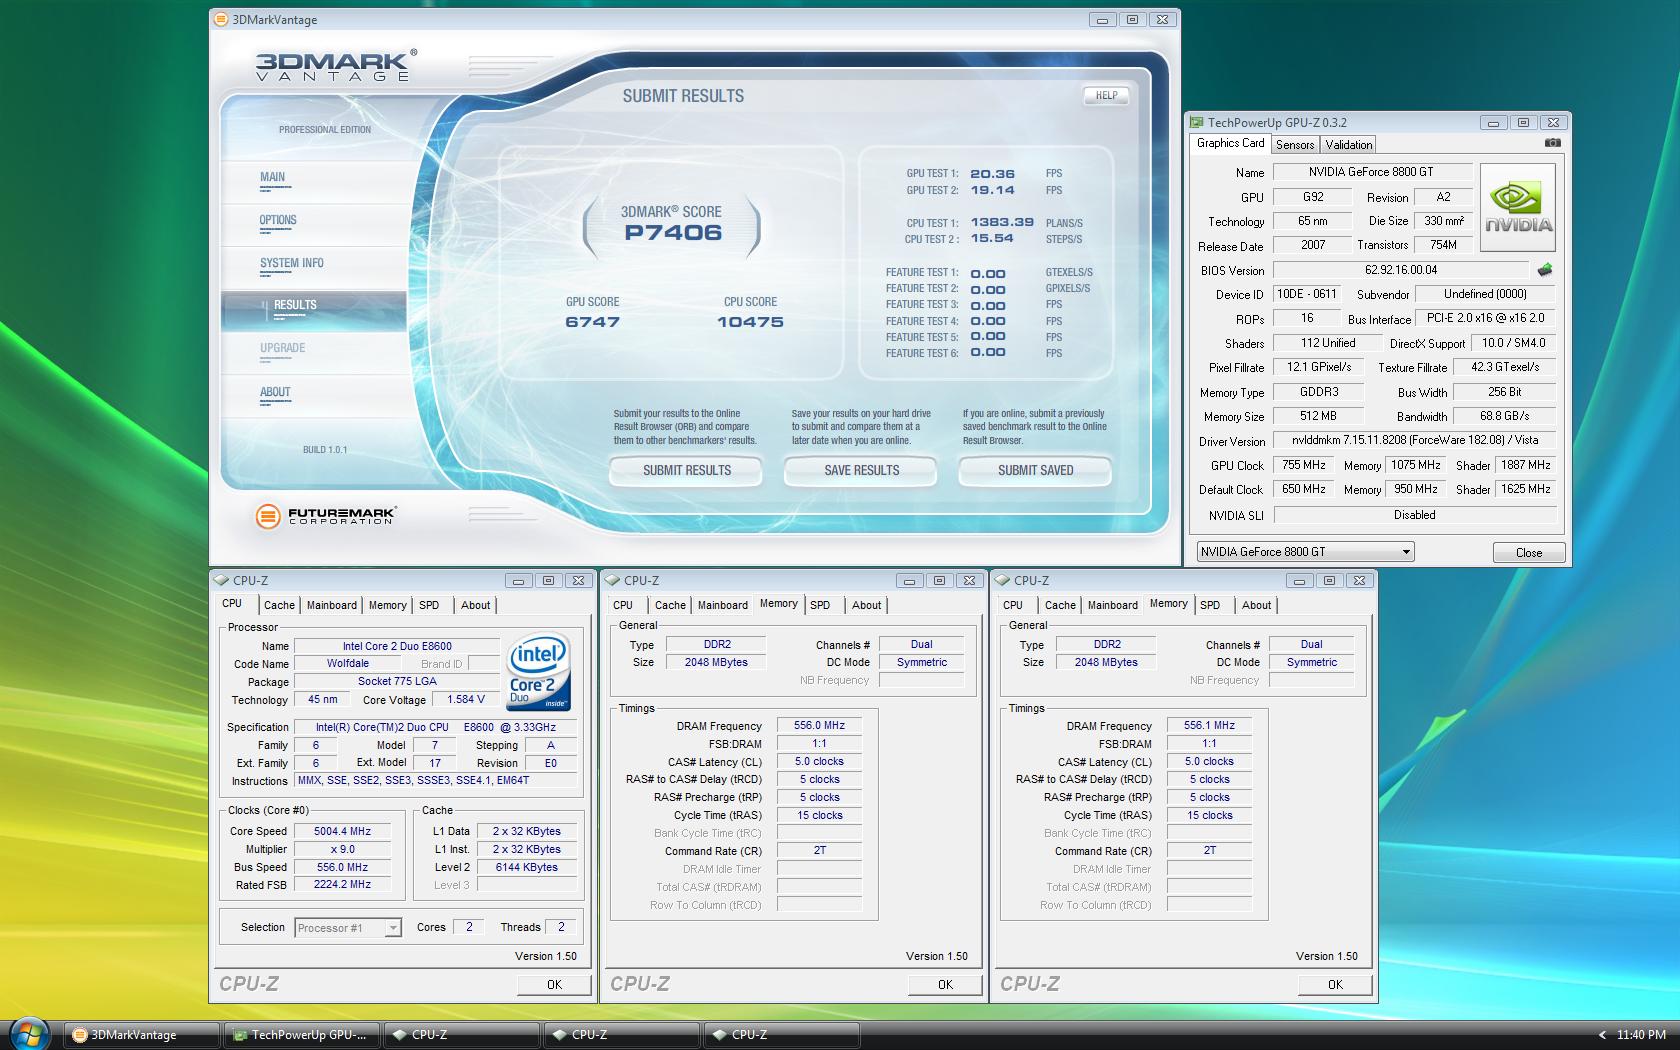Select Graphics Card tab in GPU-Z
This screenshot has height=1050, width=1680.
coord(1230,143)
